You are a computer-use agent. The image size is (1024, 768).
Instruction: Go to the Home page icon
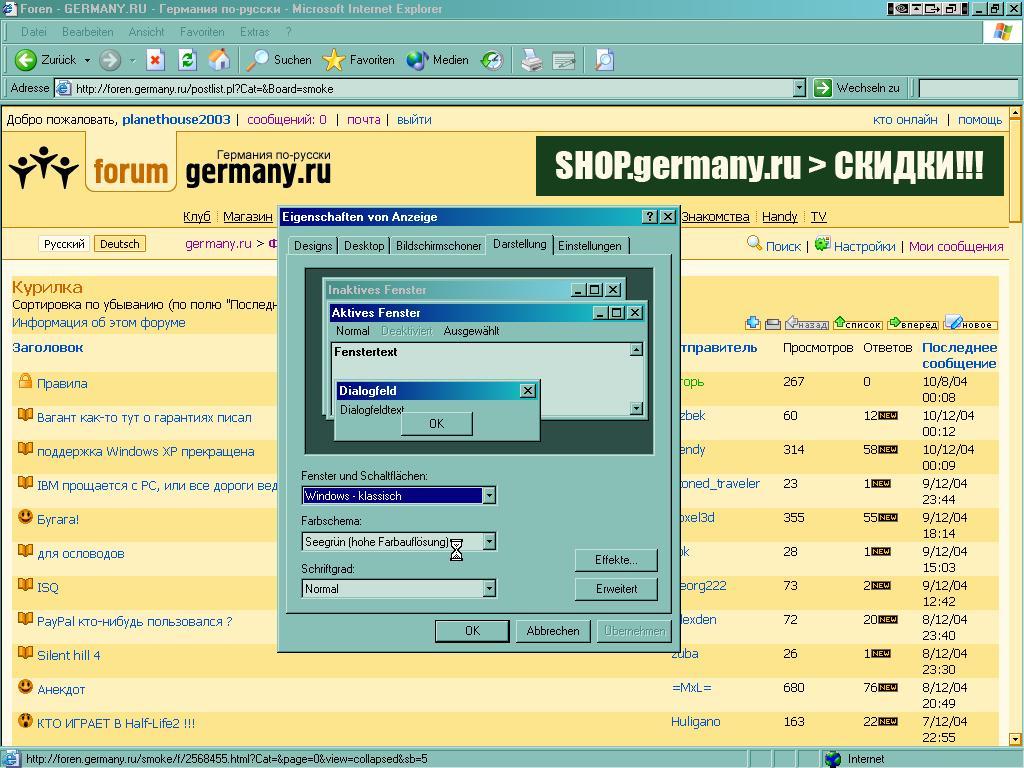coord(219,60)
